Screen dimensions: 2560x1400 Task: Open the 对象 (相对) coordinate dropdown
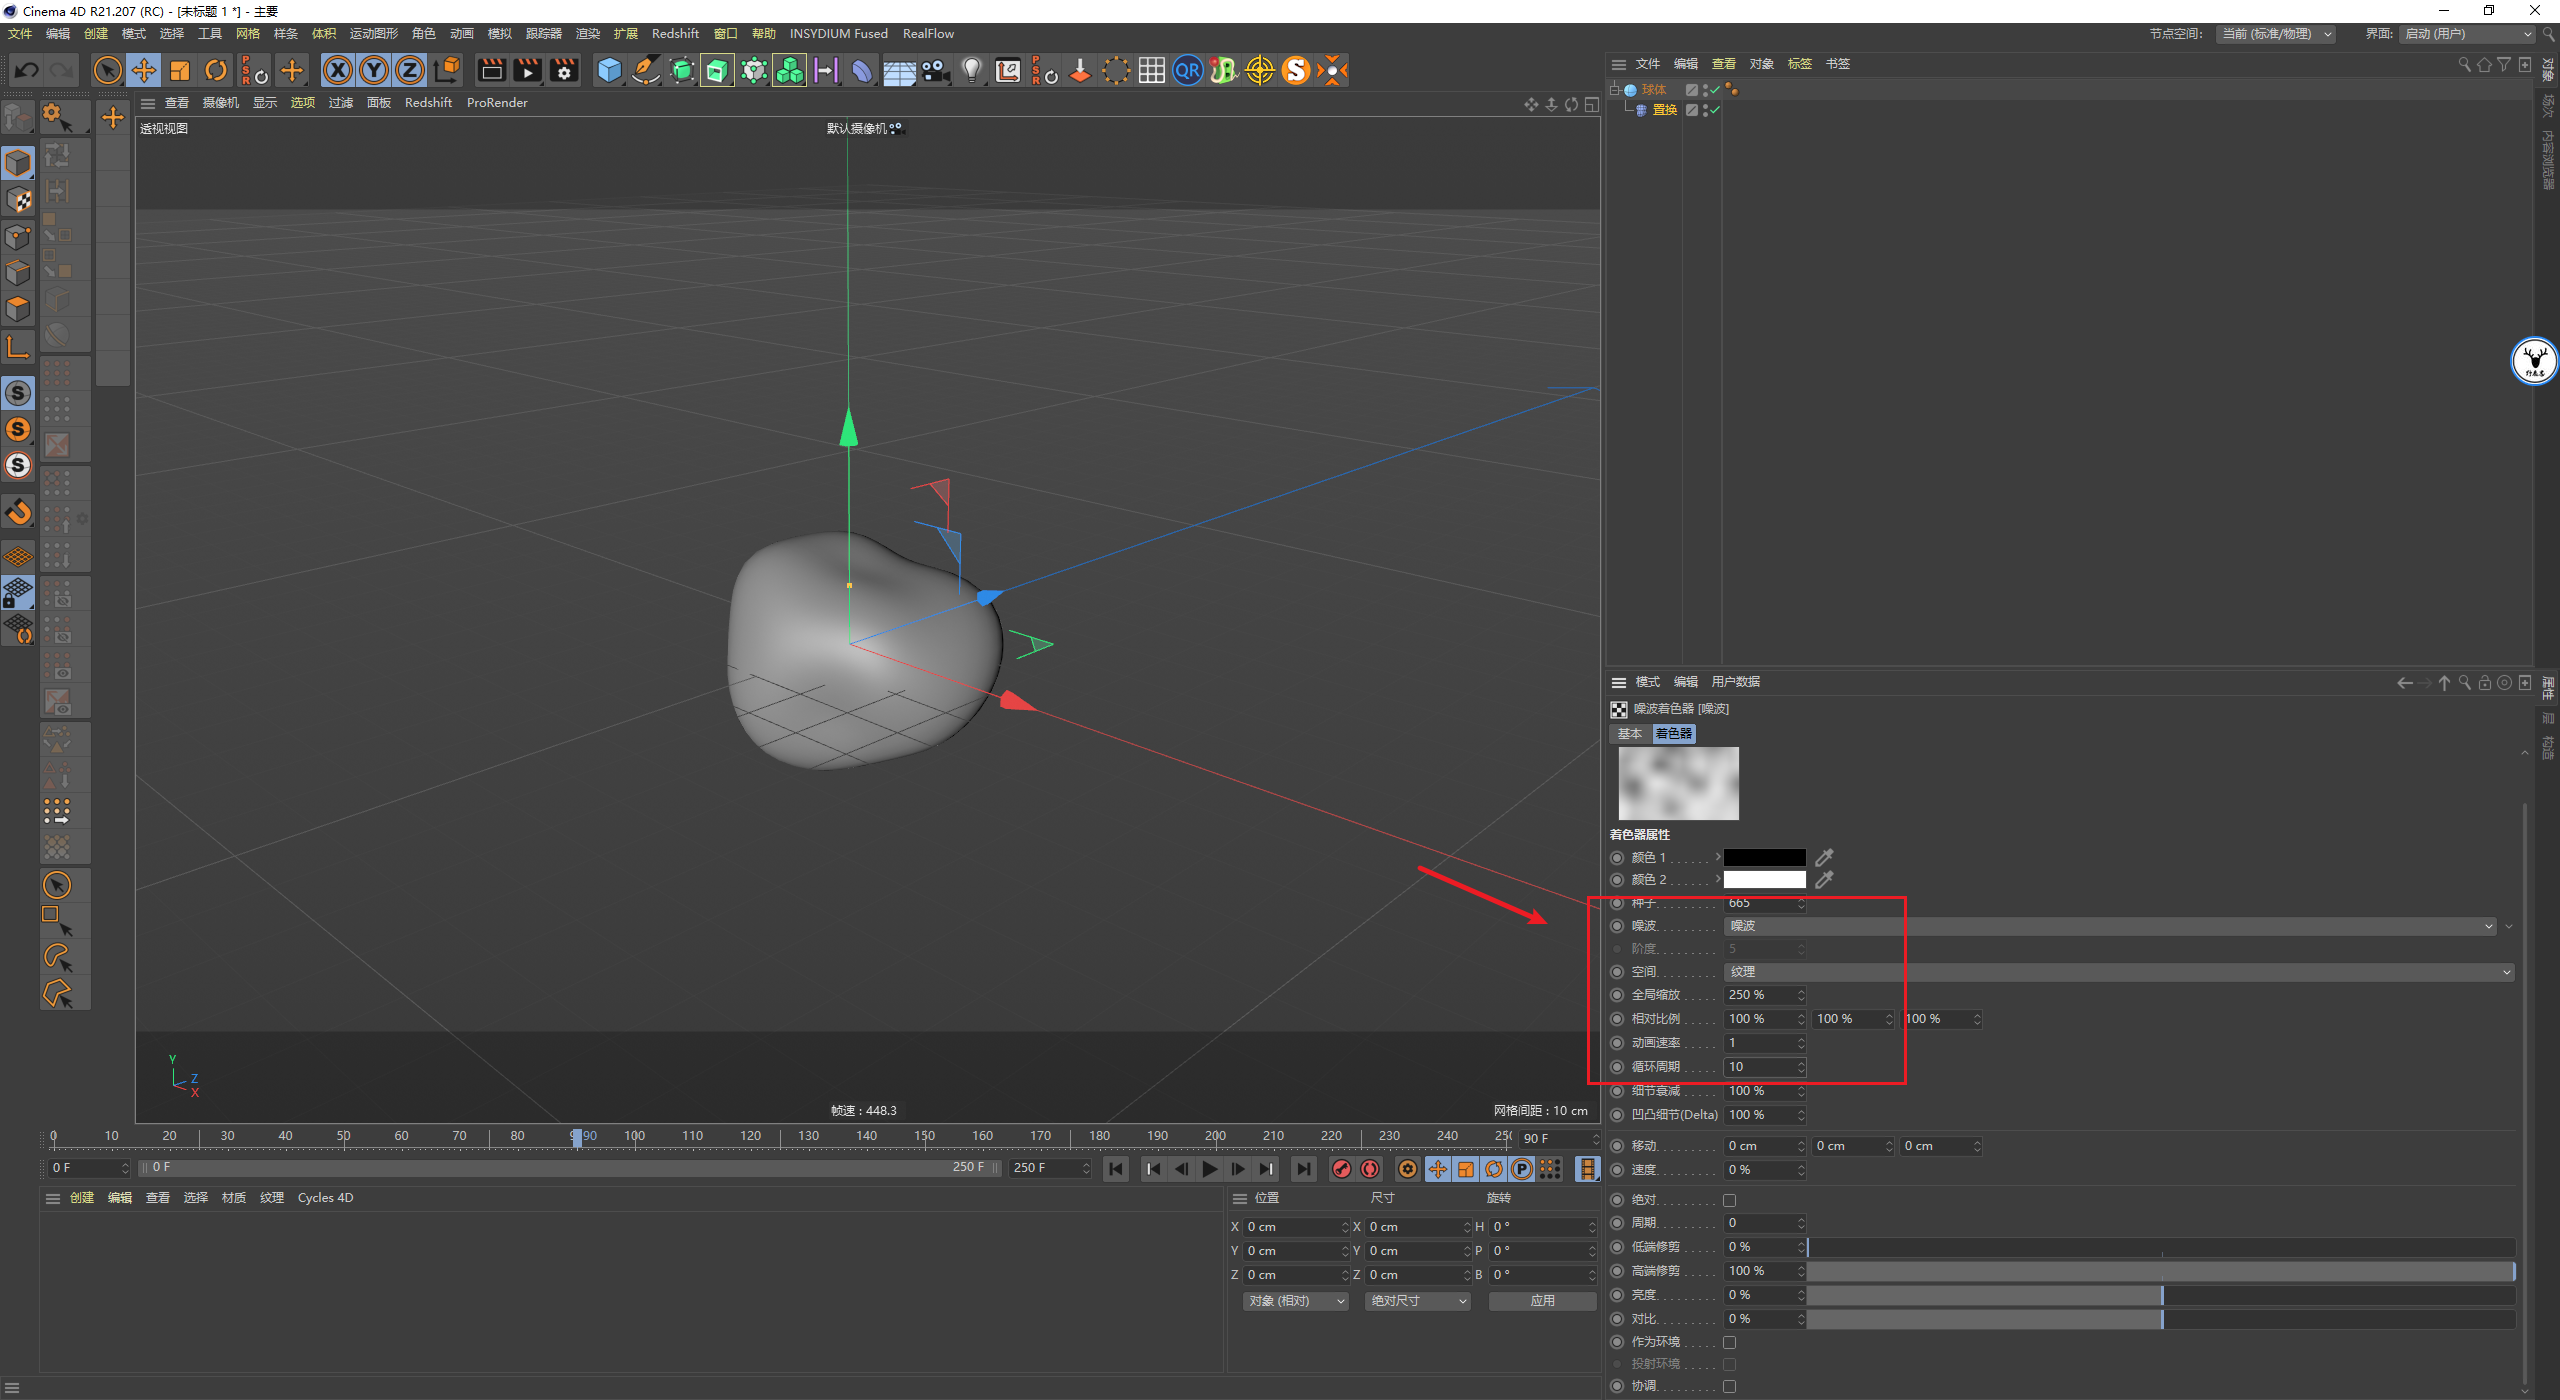(1296, 1301)
